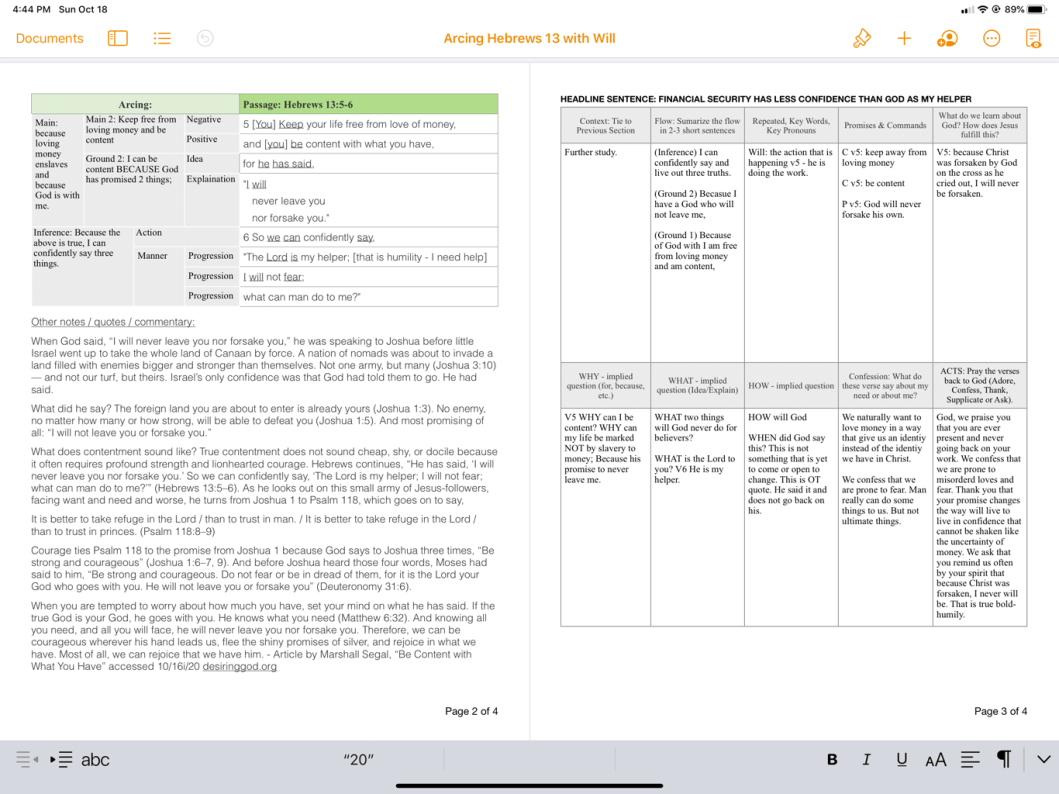
Task: Open the table of contents list icon
Action: click(162, 39)
